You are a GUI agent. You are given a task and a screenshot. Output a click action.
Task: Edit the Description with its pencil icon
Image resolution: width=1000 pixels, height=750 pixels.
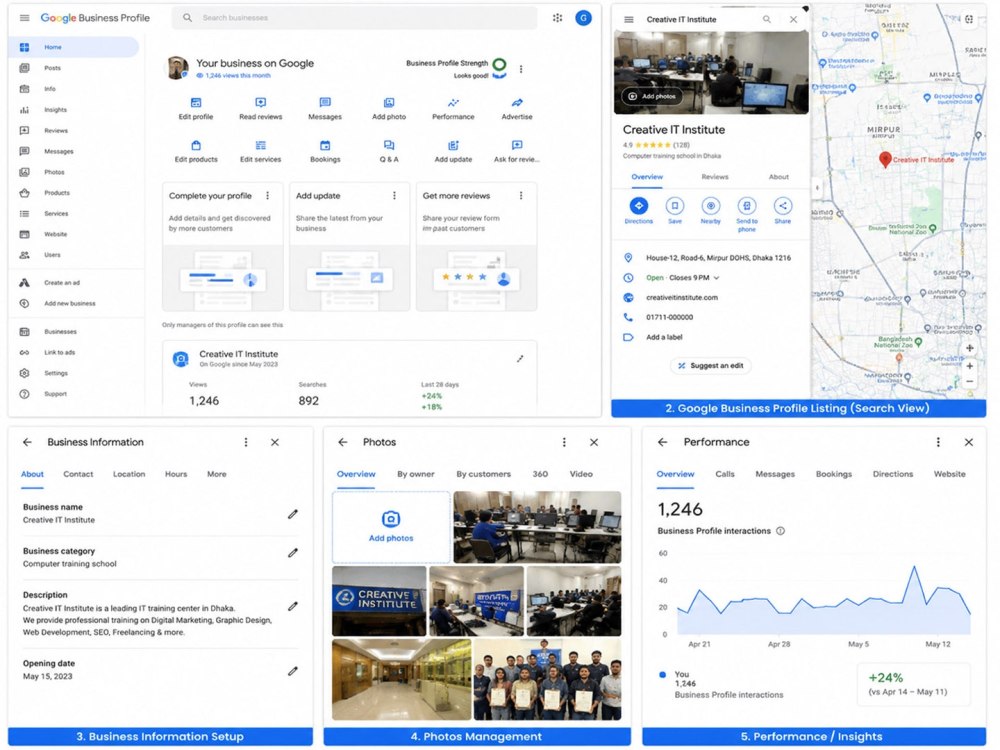(293, 607)
